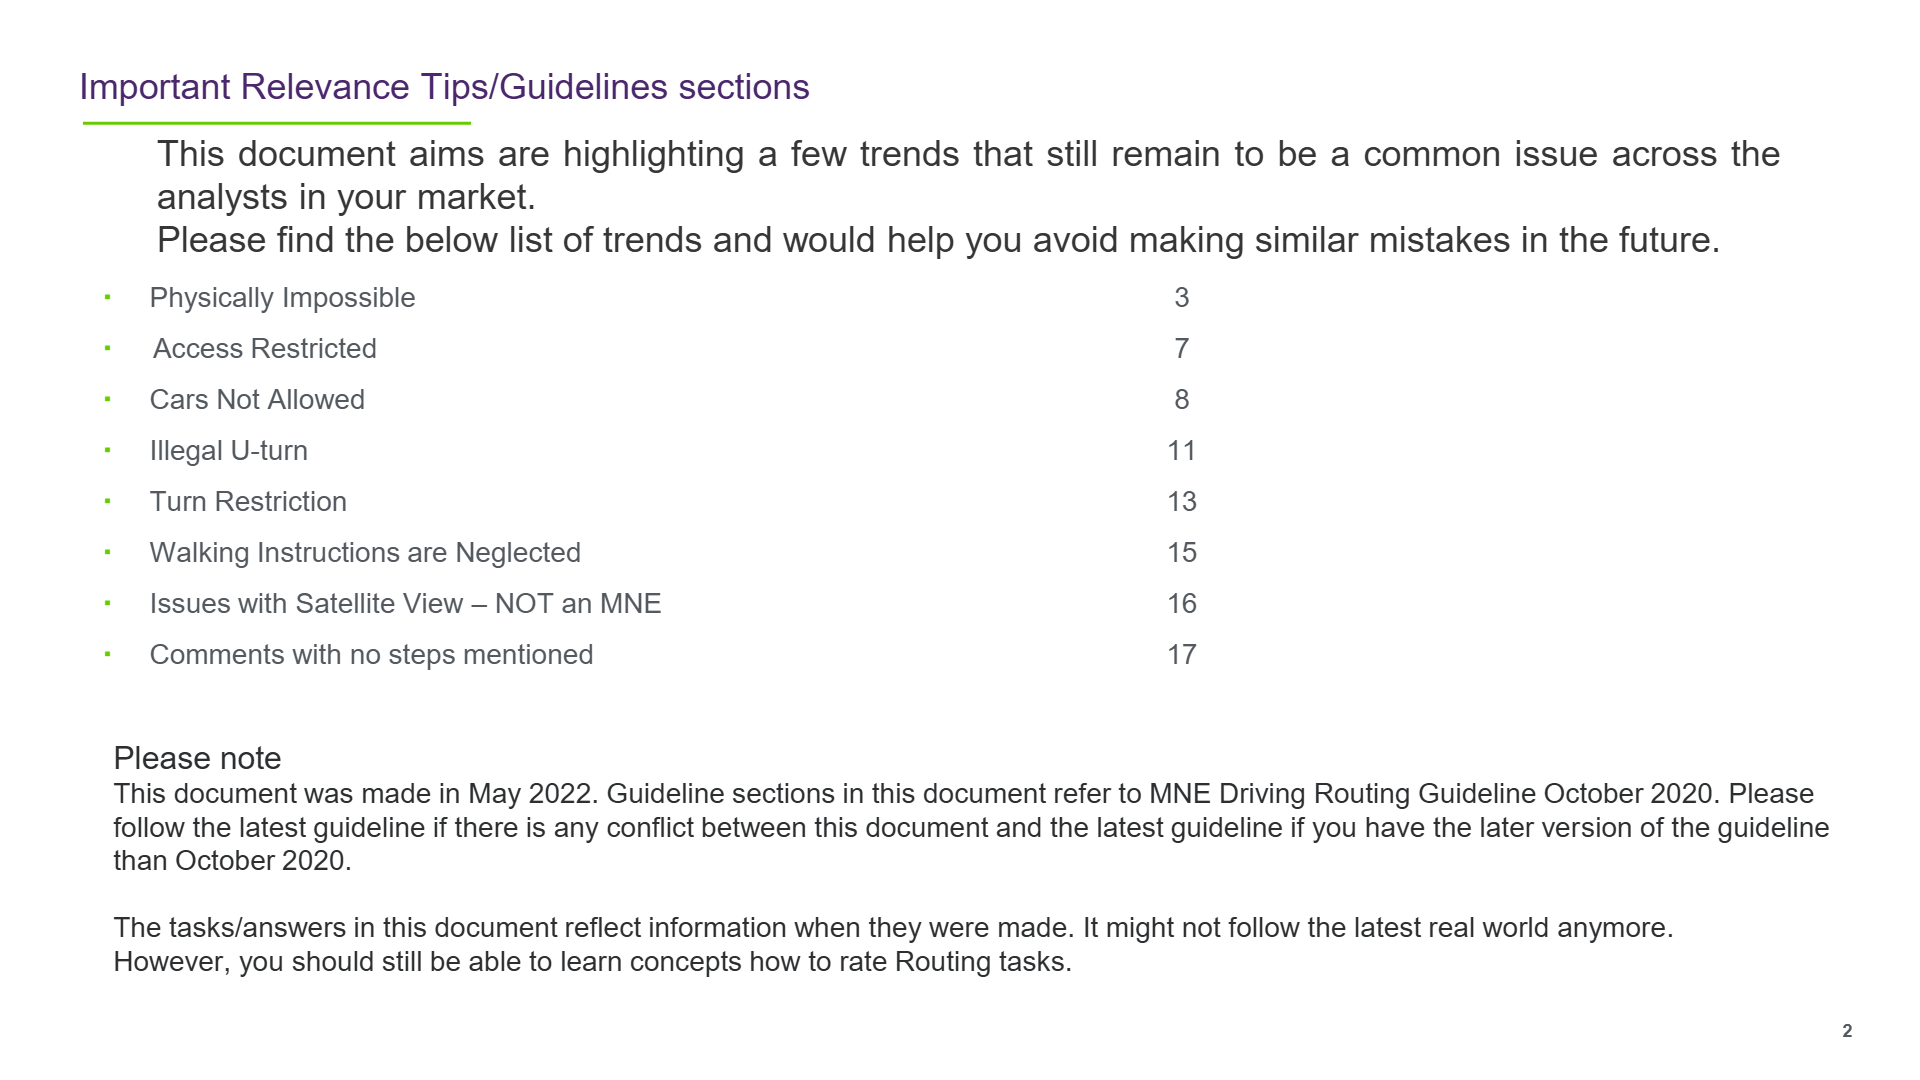Open Issues with Satellite View entry
Screen dimensions: 1920x1080
(405, 604)
